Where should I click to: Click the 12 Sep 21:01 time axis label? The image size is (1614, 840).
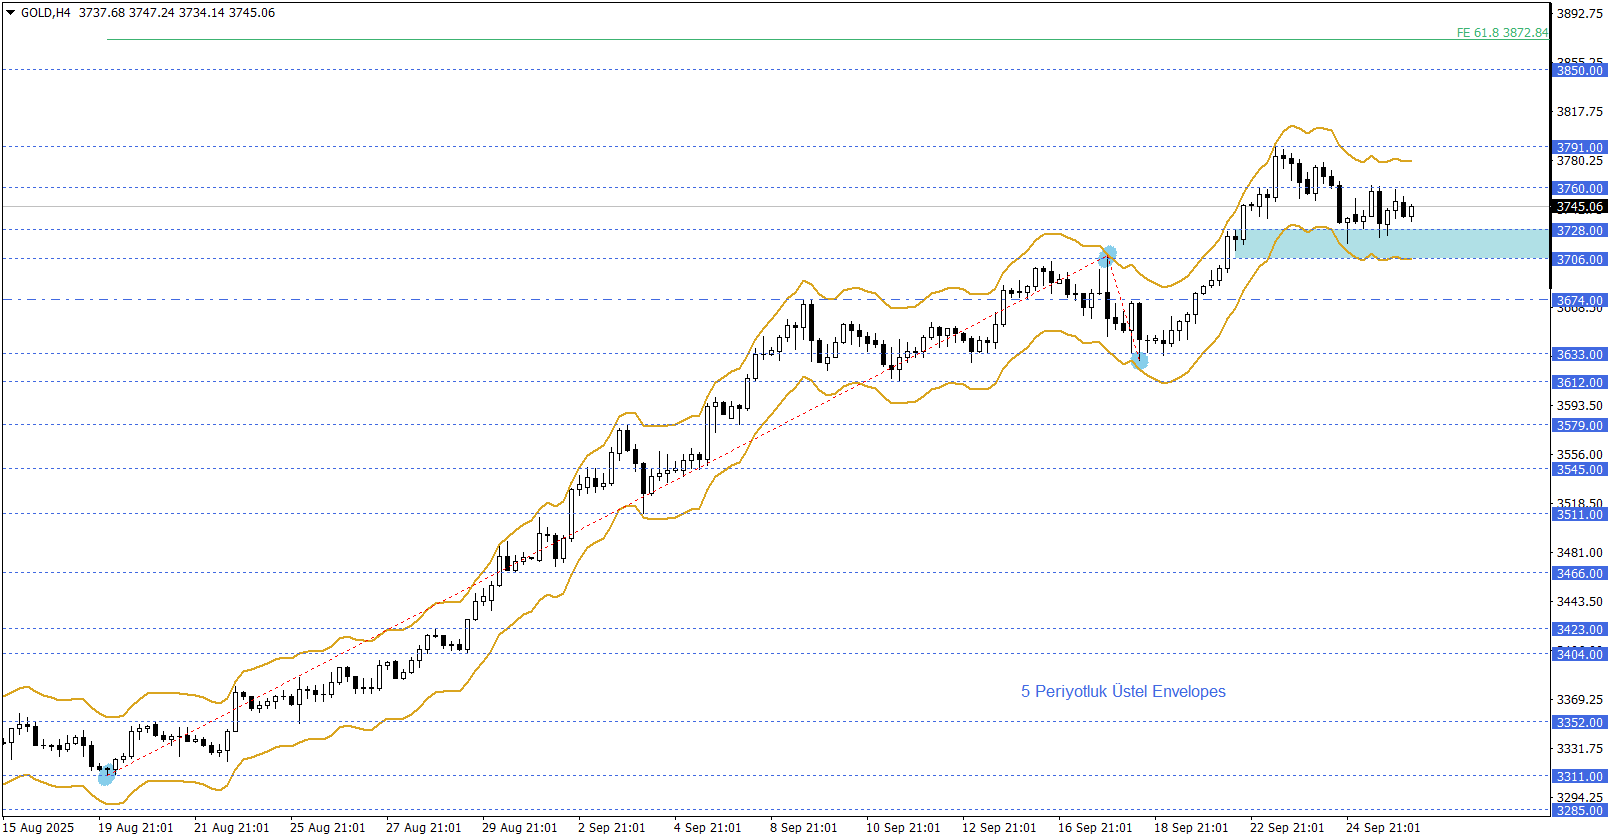click(1000, 827)
